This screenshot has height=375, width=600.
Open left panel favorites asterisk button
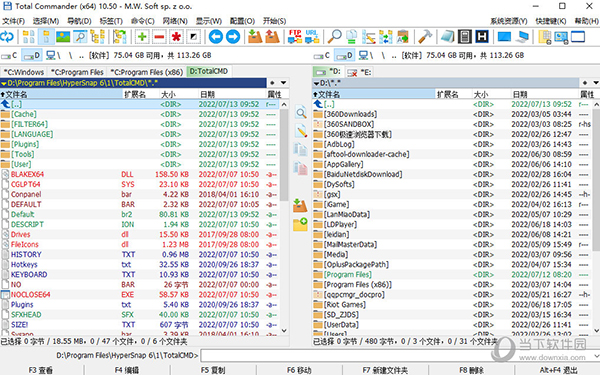click(x=272, y=83)
